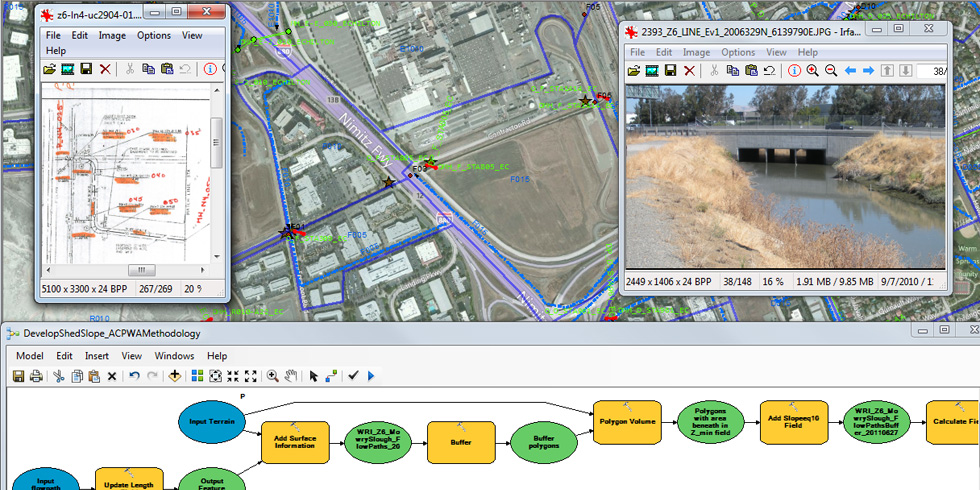Print the DevelopShedSlope model
Viewport: 980px width, 490px height.
click(x=36, y=376)
